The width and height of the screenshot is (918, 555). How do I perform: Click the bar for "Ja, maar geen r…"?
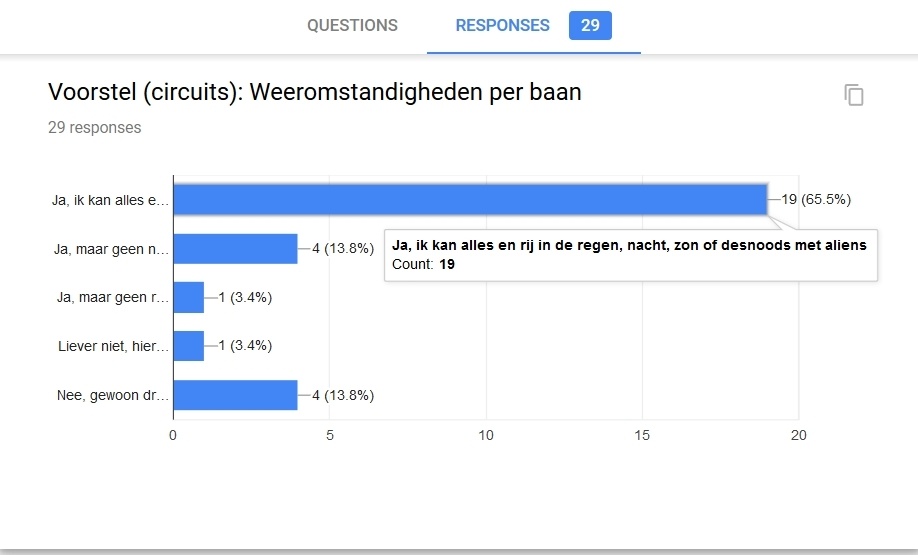point(188,297)
